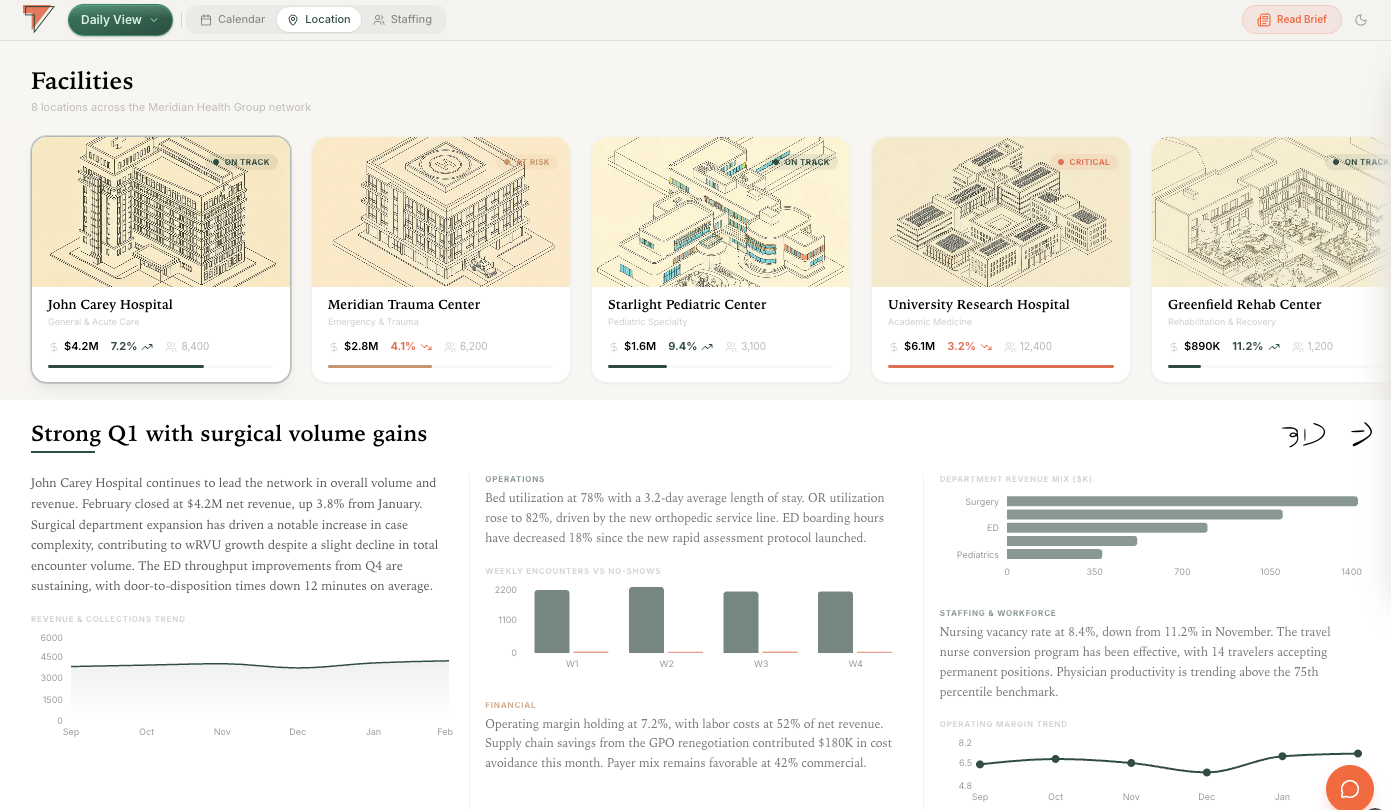Open the Meridian Trauma Center building illustration
The width and height of the screenshot is (1391, 810).
point(441,212)
